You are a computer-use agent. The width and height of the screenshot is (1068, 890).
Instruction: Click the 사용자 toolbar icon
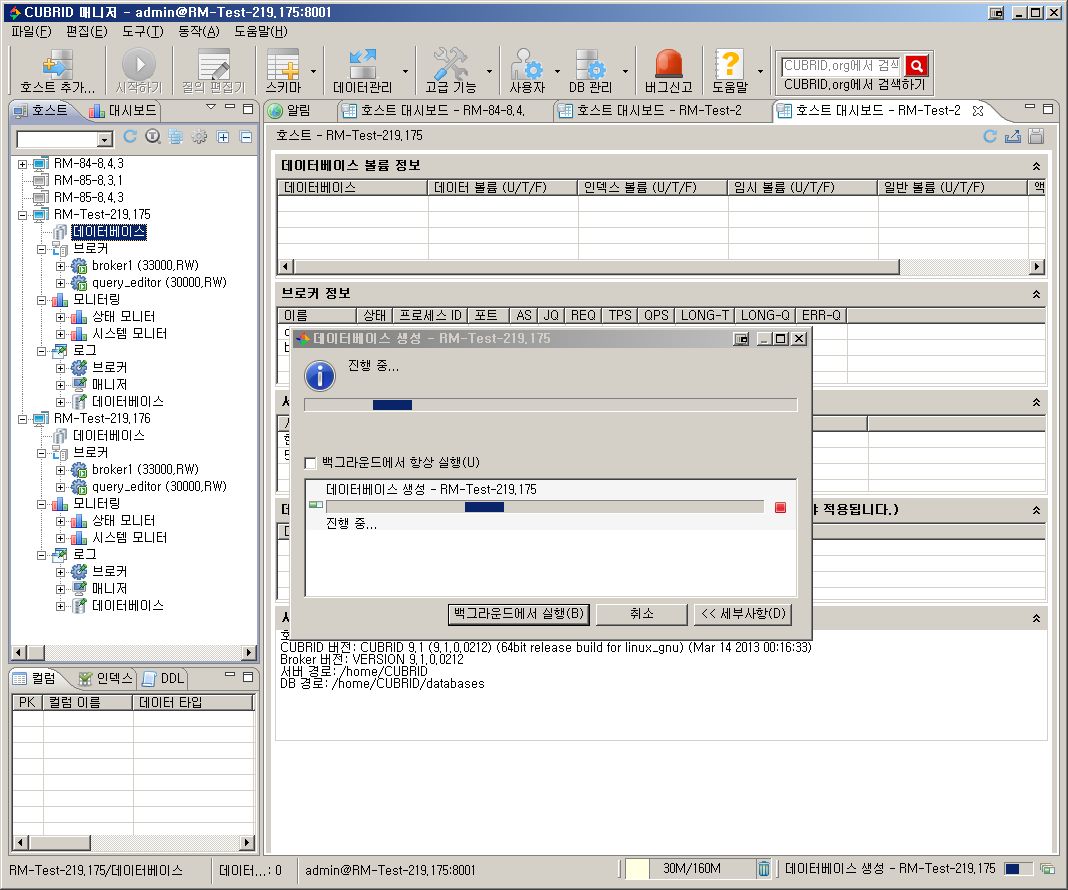pyautogui.click(x=527, y=65)
